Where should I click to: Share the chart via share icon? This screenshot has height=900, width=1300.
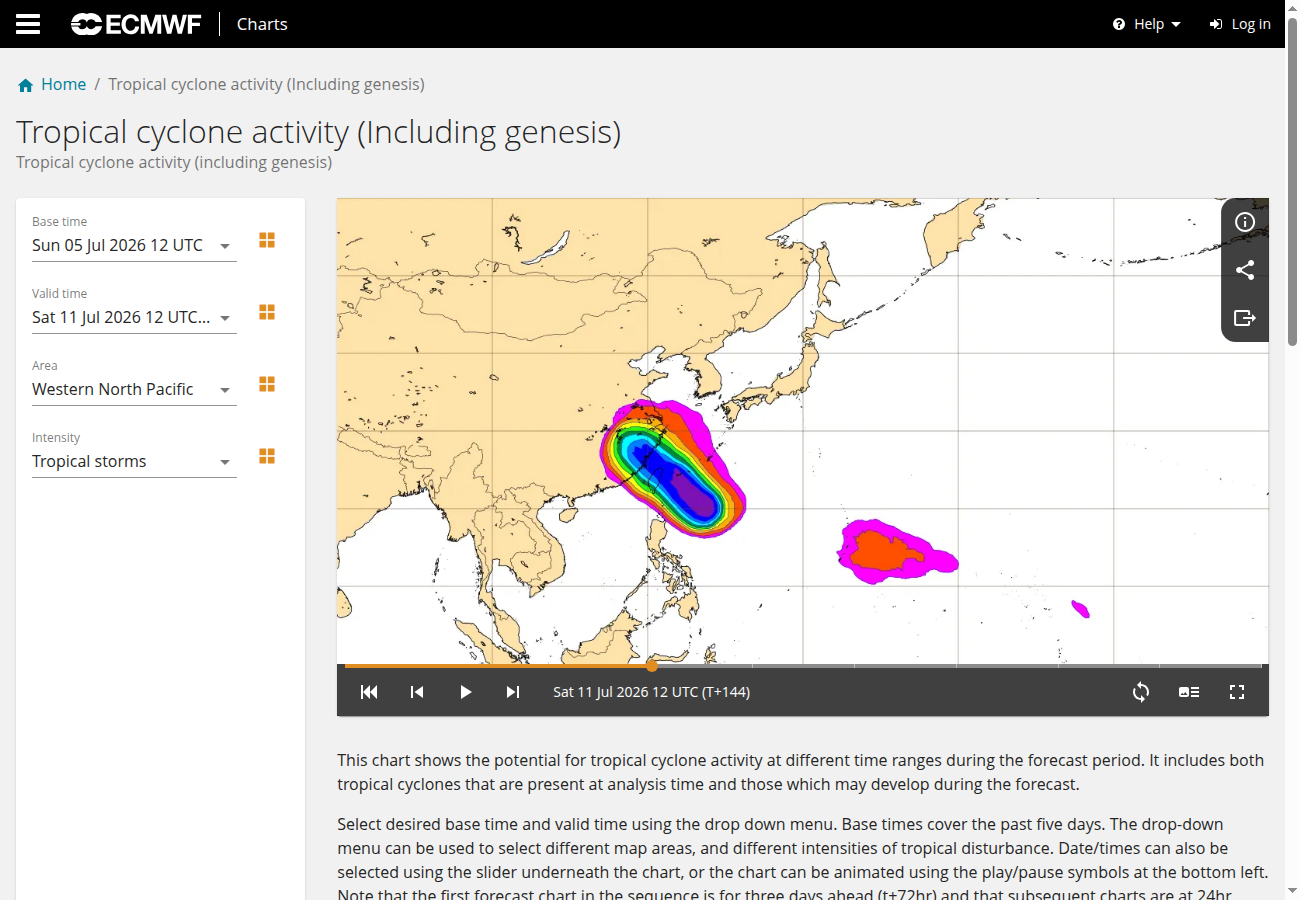pos(1245,270)
